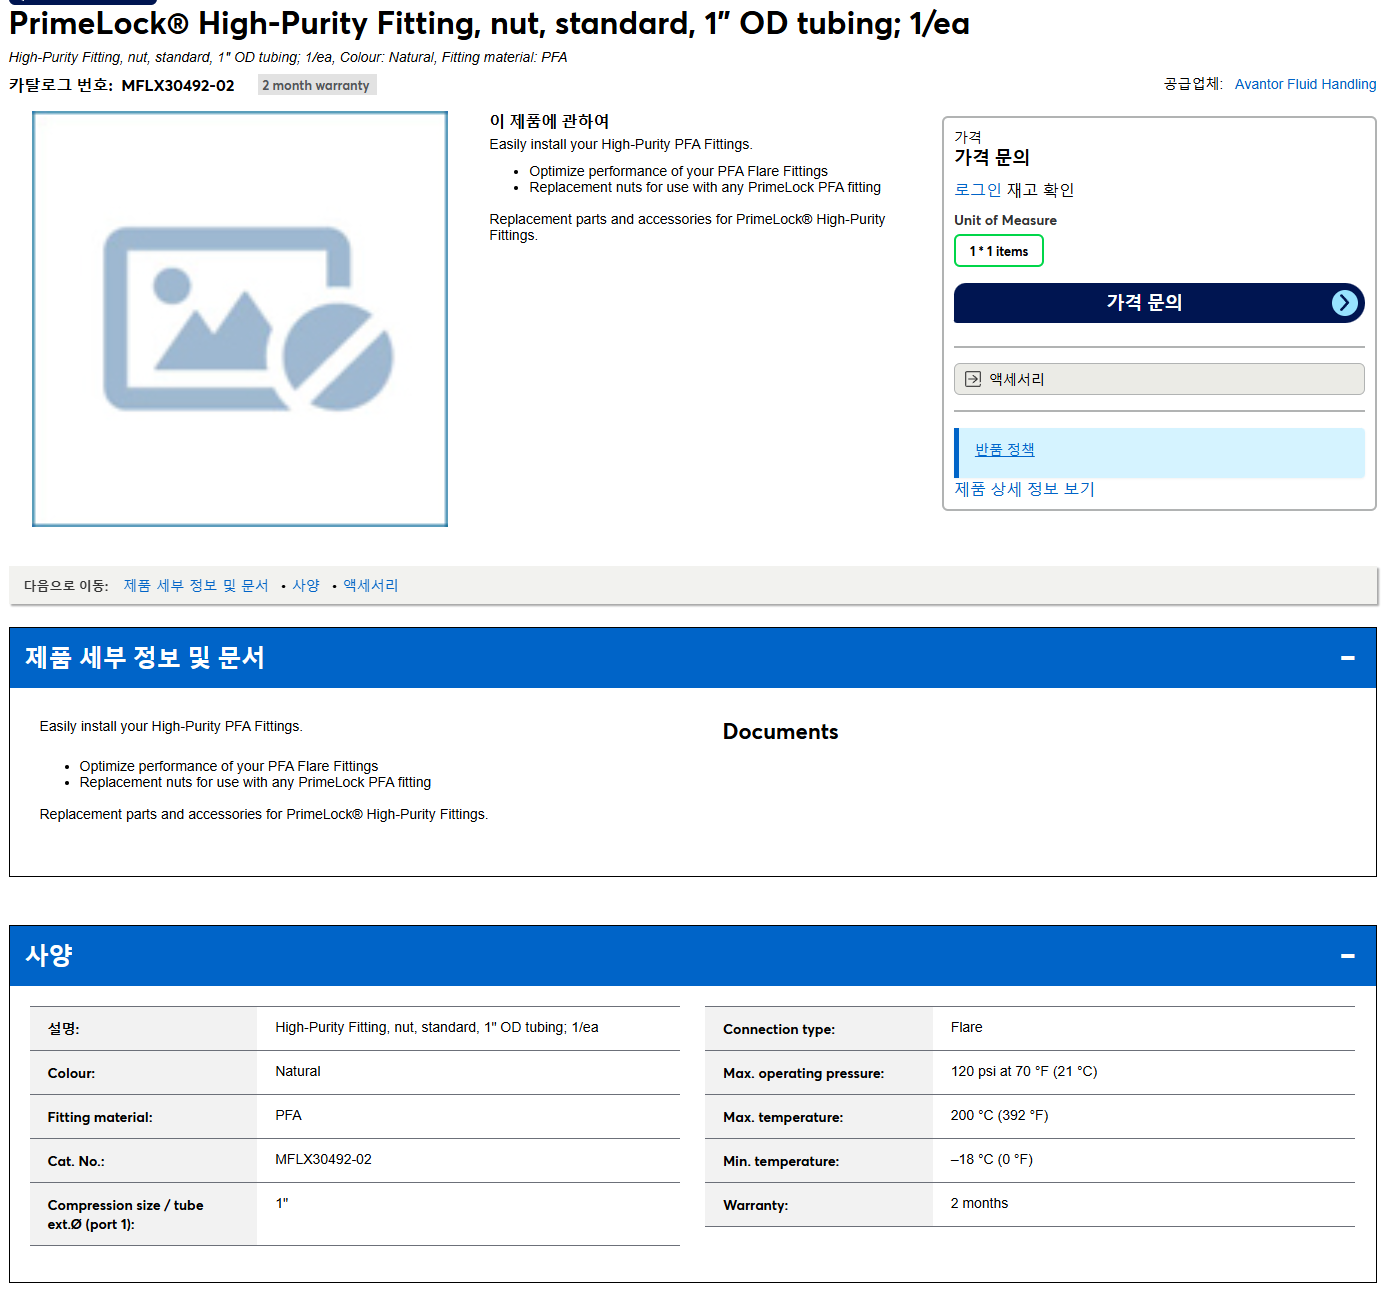This screenshot has height=1303, width=1384.
Task: Select catalog number MFLX30492-02 at top
Action: (x=178, y=86)
